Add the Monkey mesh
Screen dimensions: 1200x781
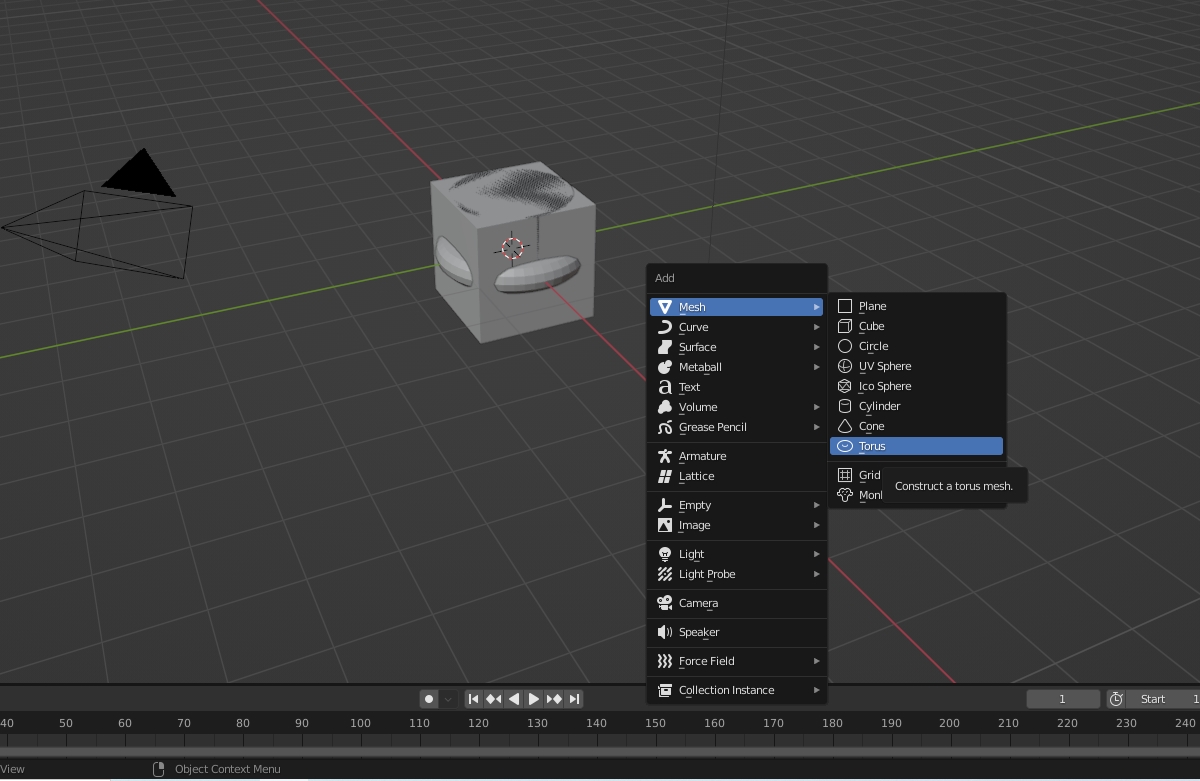tap(859, 495)
